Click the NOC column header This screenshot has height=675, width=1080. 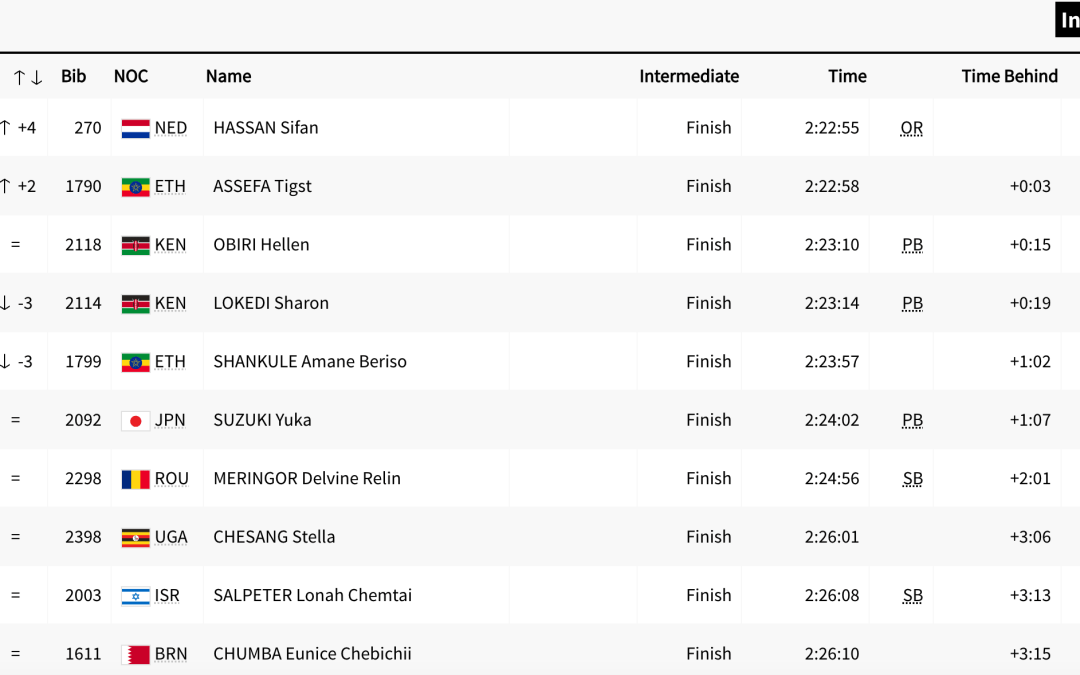point(131,76)
